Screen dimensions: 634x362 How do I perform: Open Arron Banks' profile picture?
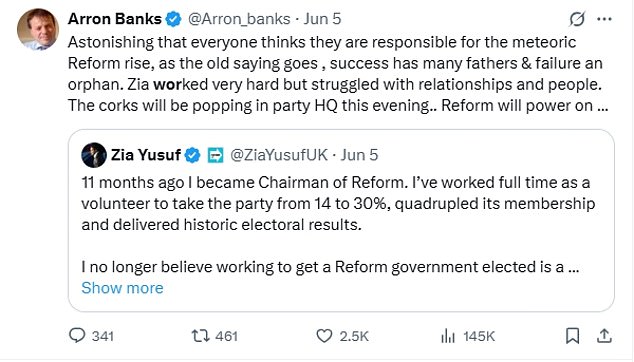38,29
